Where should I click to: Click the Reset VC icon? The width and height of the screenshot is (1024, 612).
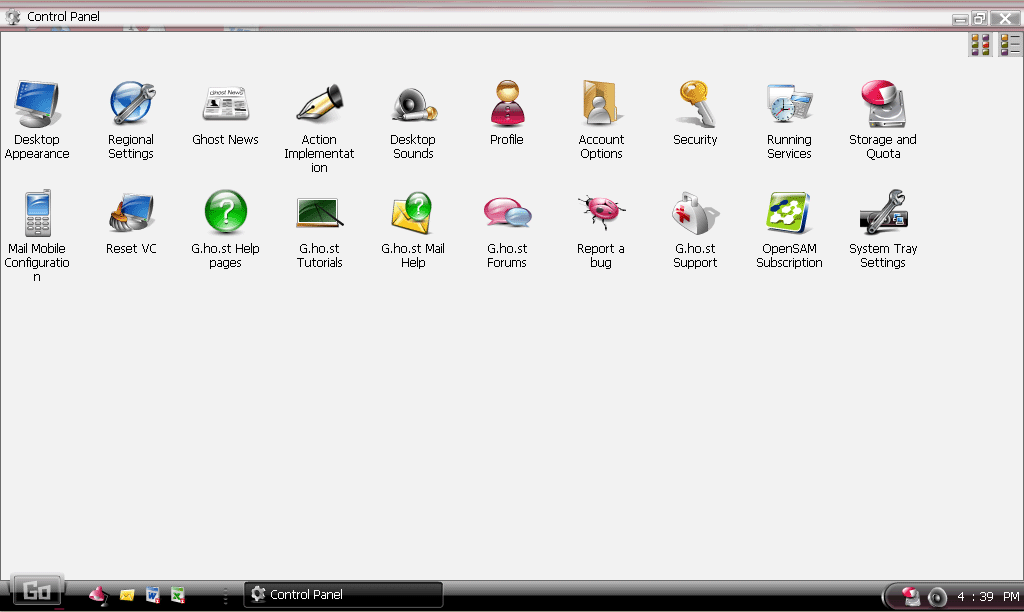pos(131,214)
